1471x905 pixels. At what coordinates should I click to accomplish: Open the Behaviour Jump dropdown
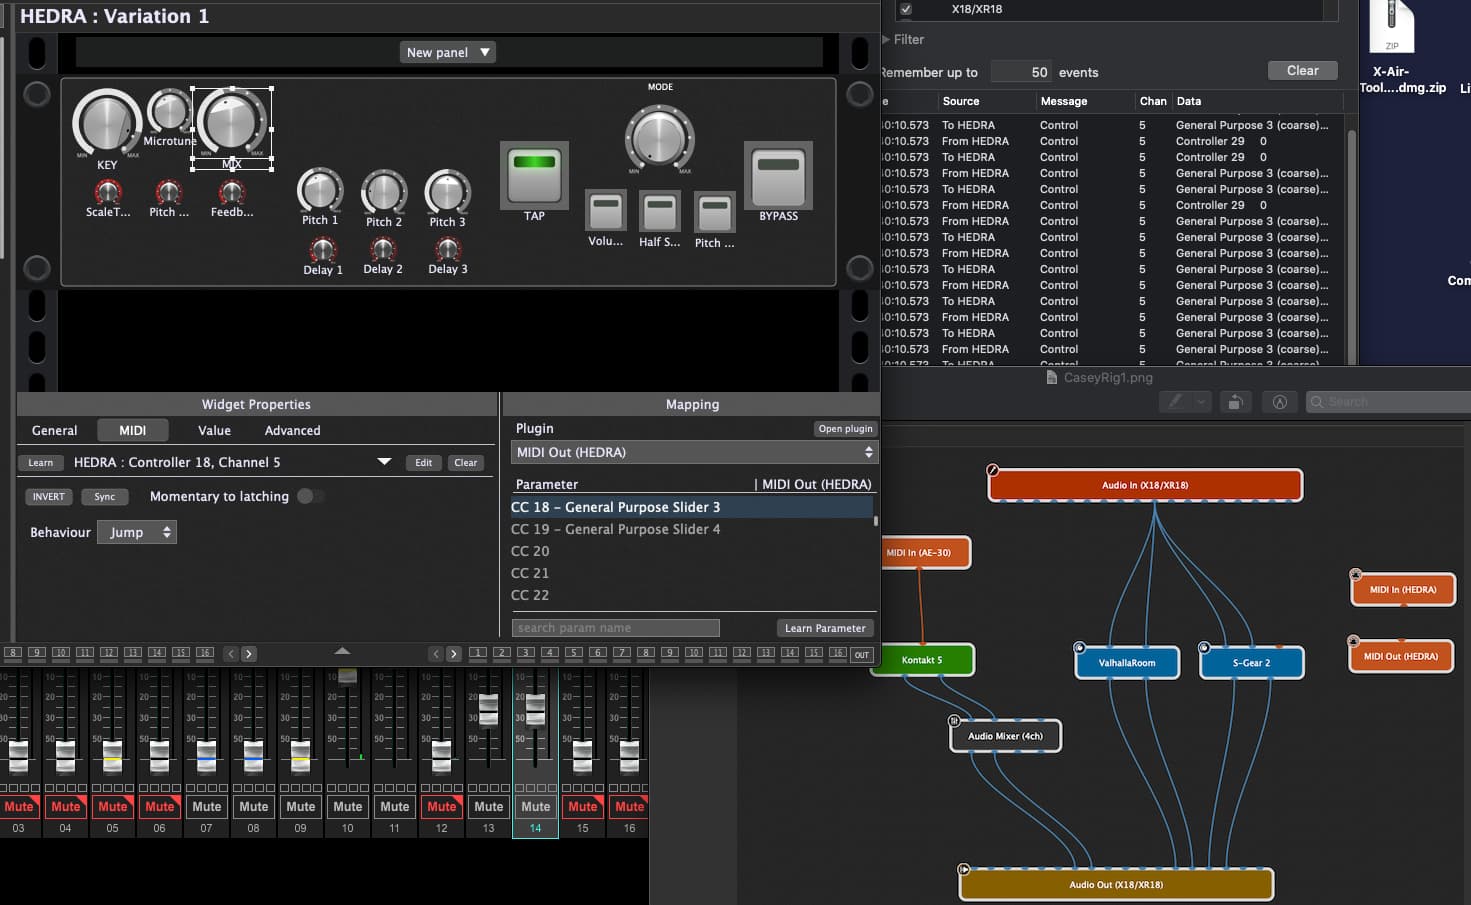pos(137,533)
